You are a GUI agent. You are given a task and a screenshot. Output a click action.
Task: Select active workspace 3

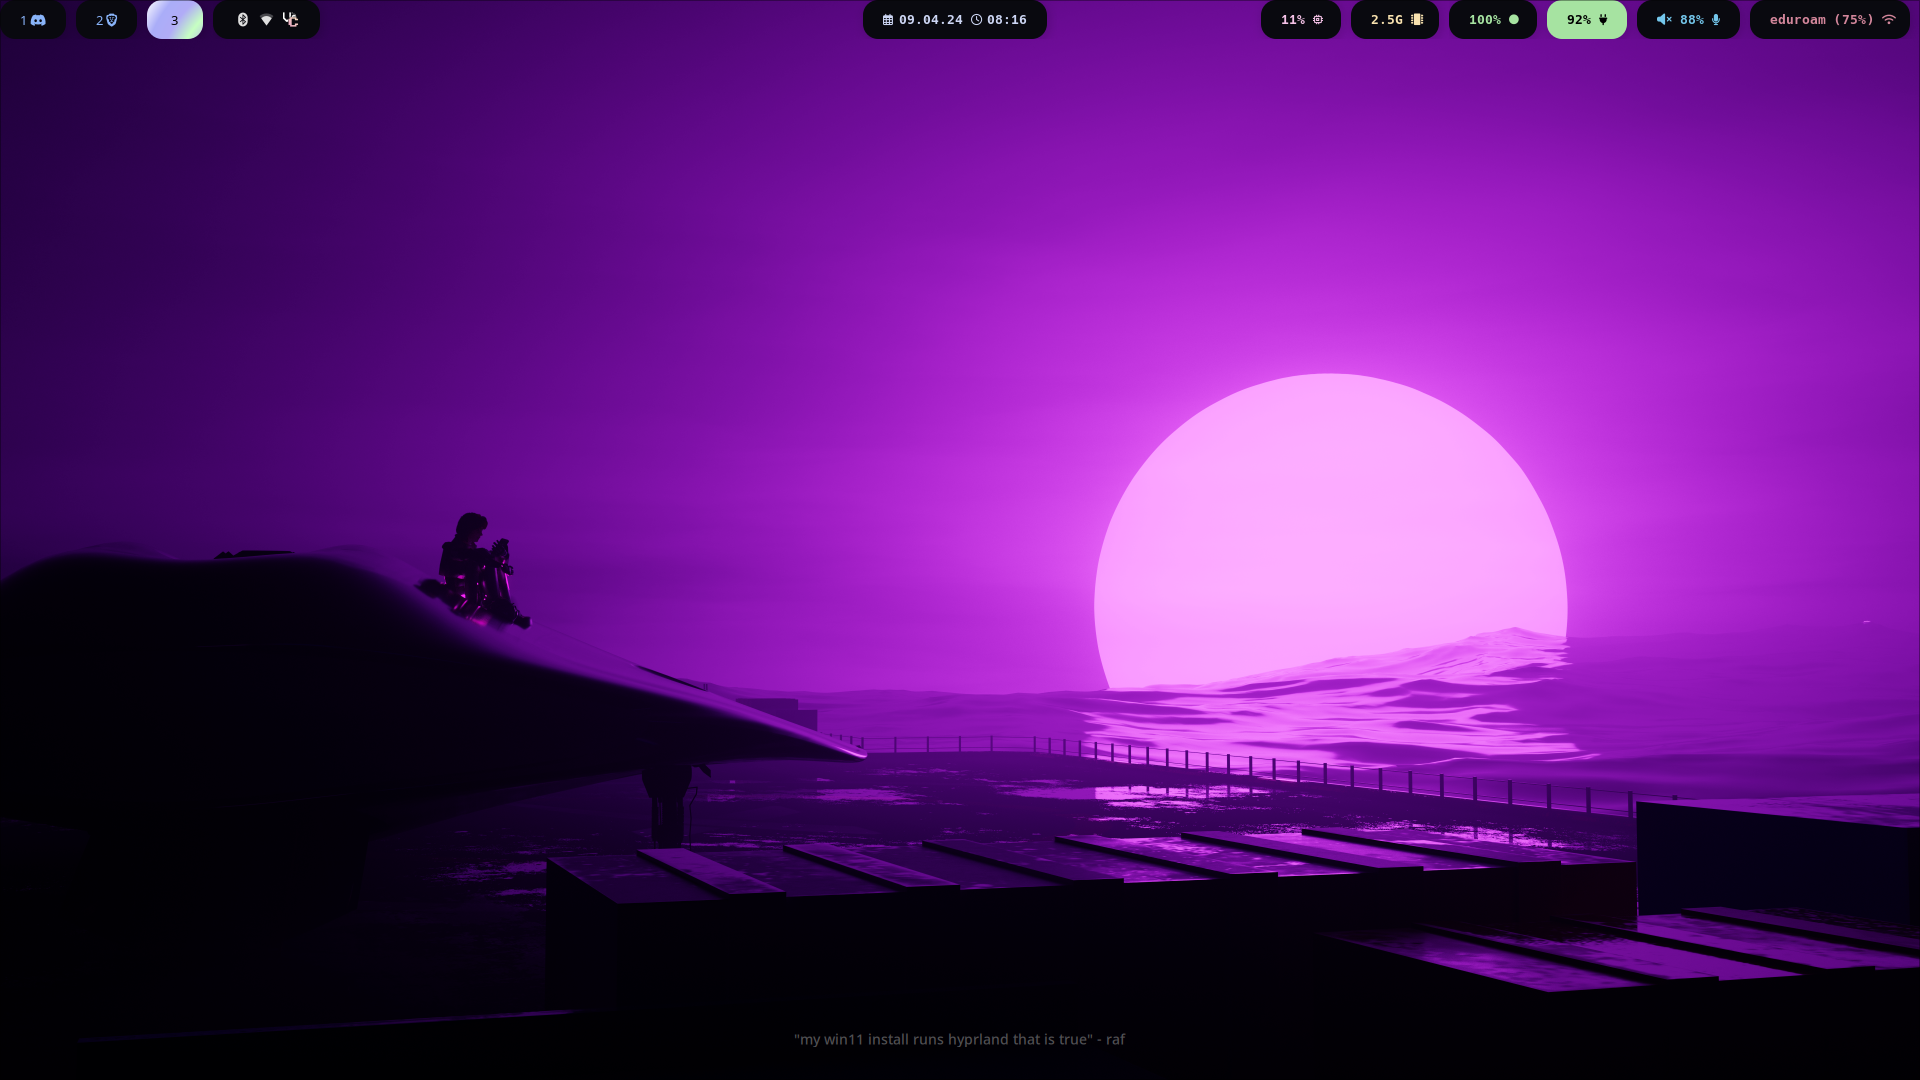(175, 20)
